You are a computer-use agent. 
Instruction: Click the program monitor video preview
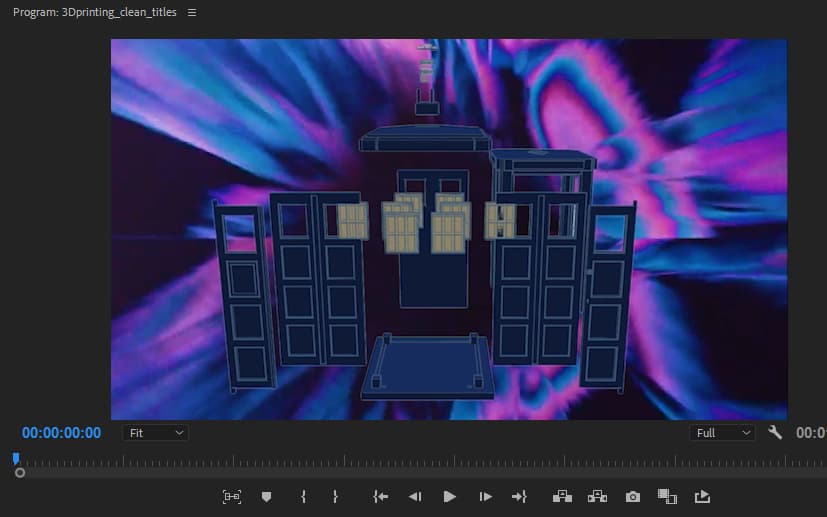pos(449,229)
